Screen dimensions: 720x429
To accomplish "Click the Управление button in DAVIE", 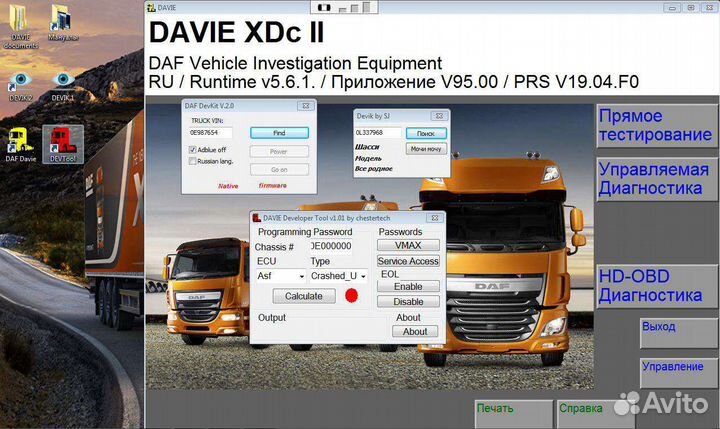I will (x=679, y=373).
